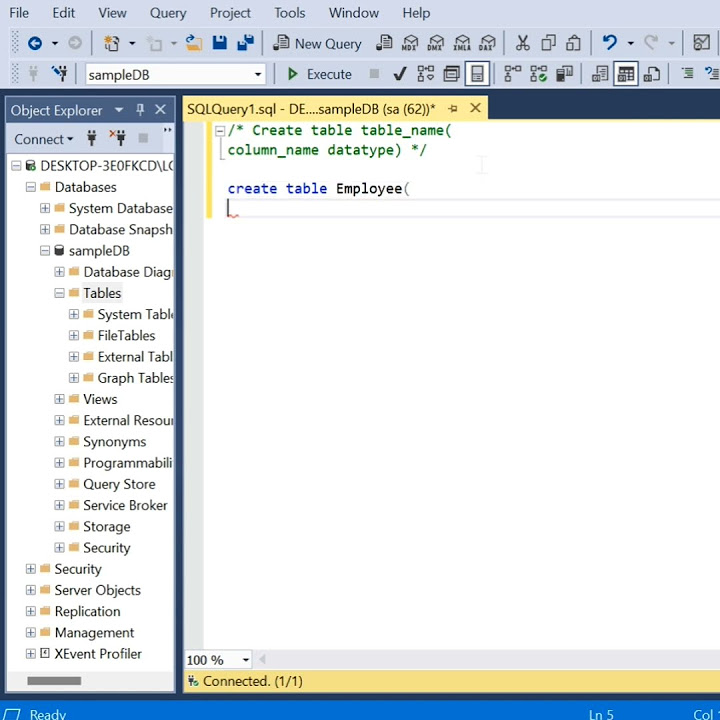Click the Cut scissors icon

[x=522, y=43]
